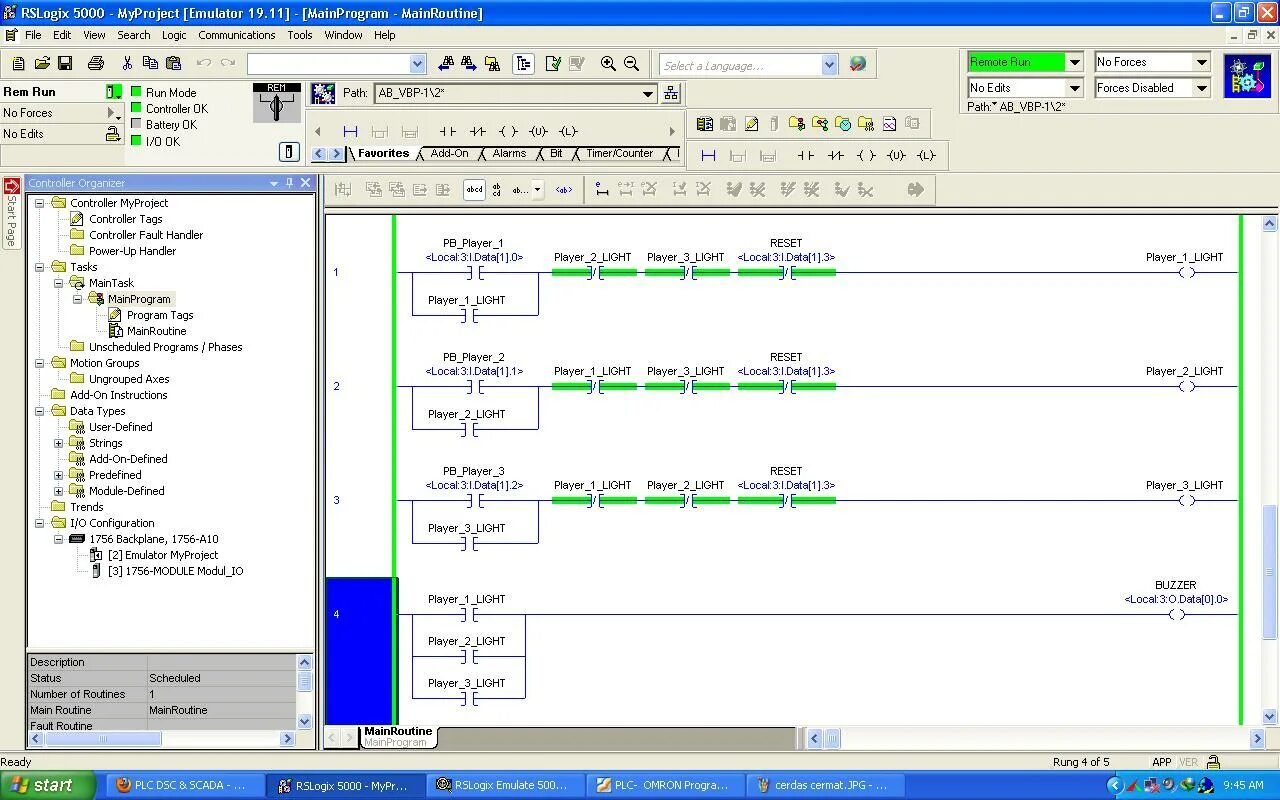Screen dimensions: 1280x800
Task: Switch to the Timer/Counter instruction tab
Action: tap(619, 154)
